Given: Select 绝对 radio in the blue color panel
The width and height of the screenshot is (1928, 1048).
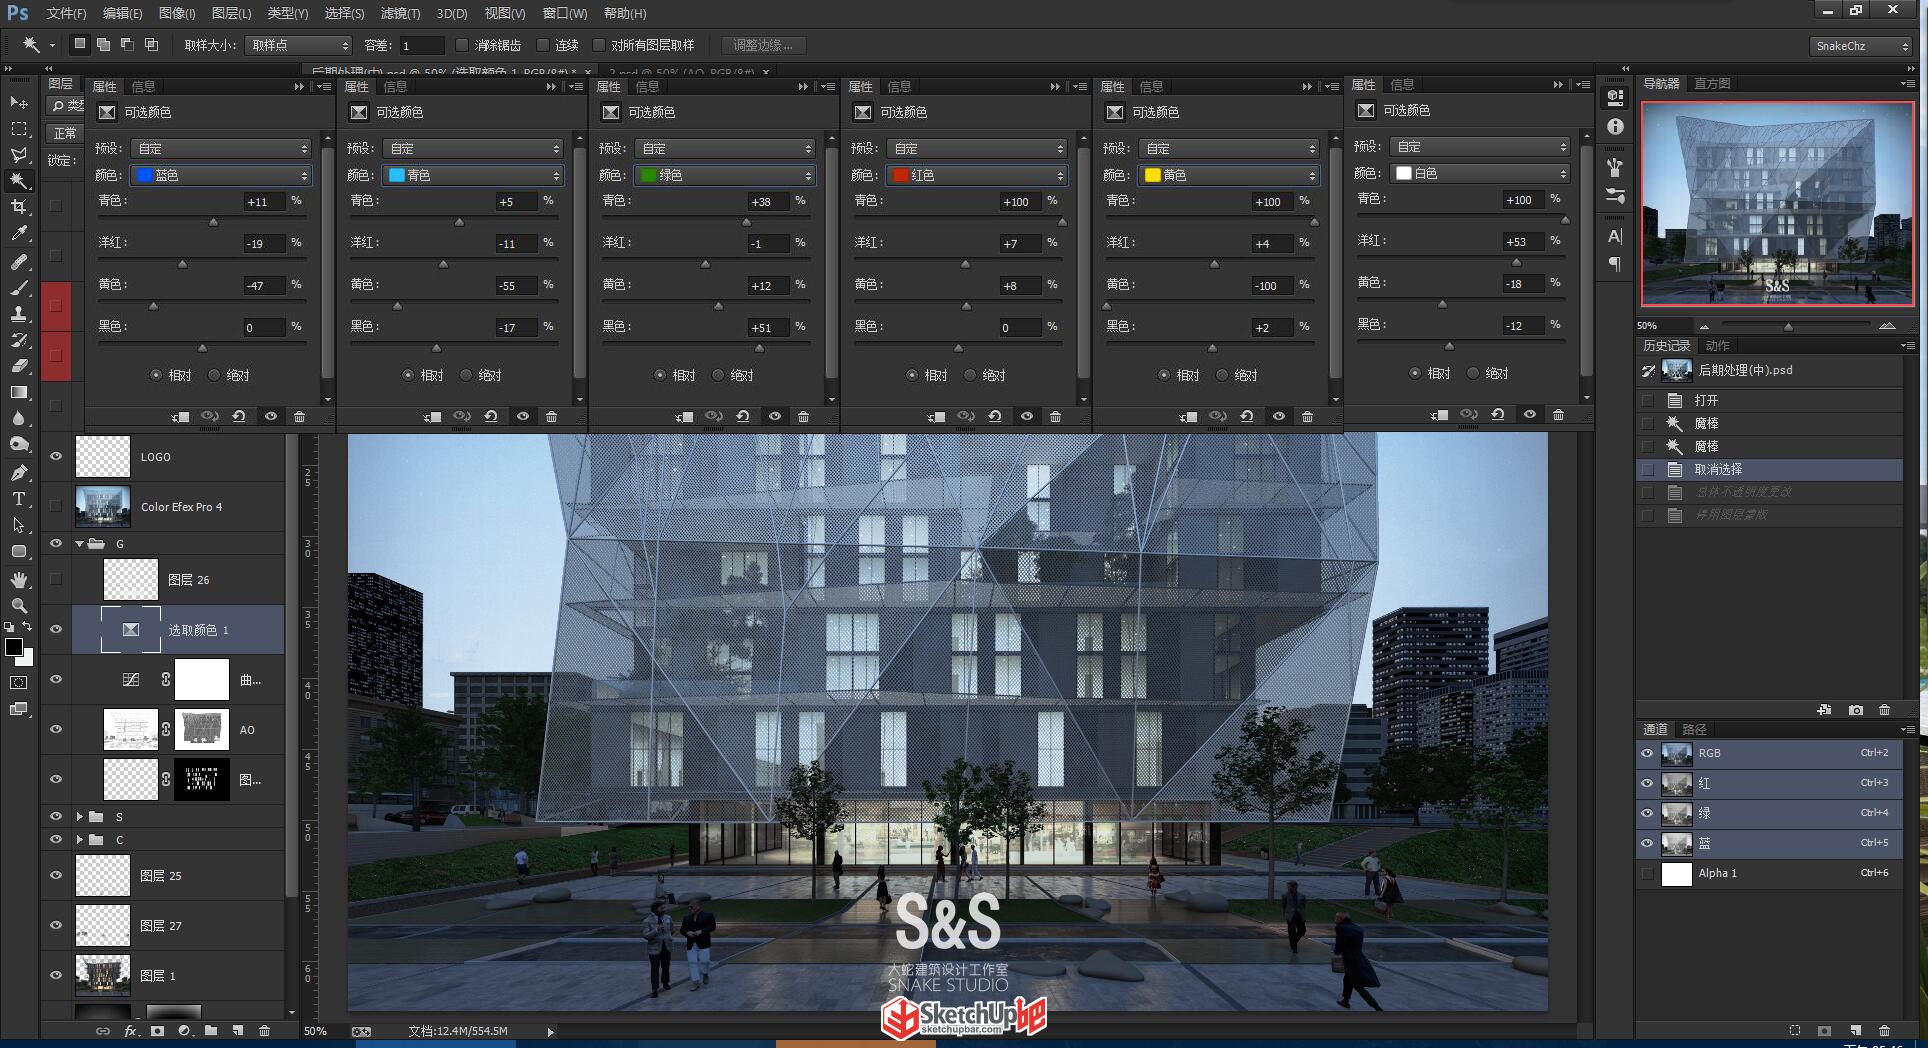Looking at the screenshot, I should tap(214, 375).
